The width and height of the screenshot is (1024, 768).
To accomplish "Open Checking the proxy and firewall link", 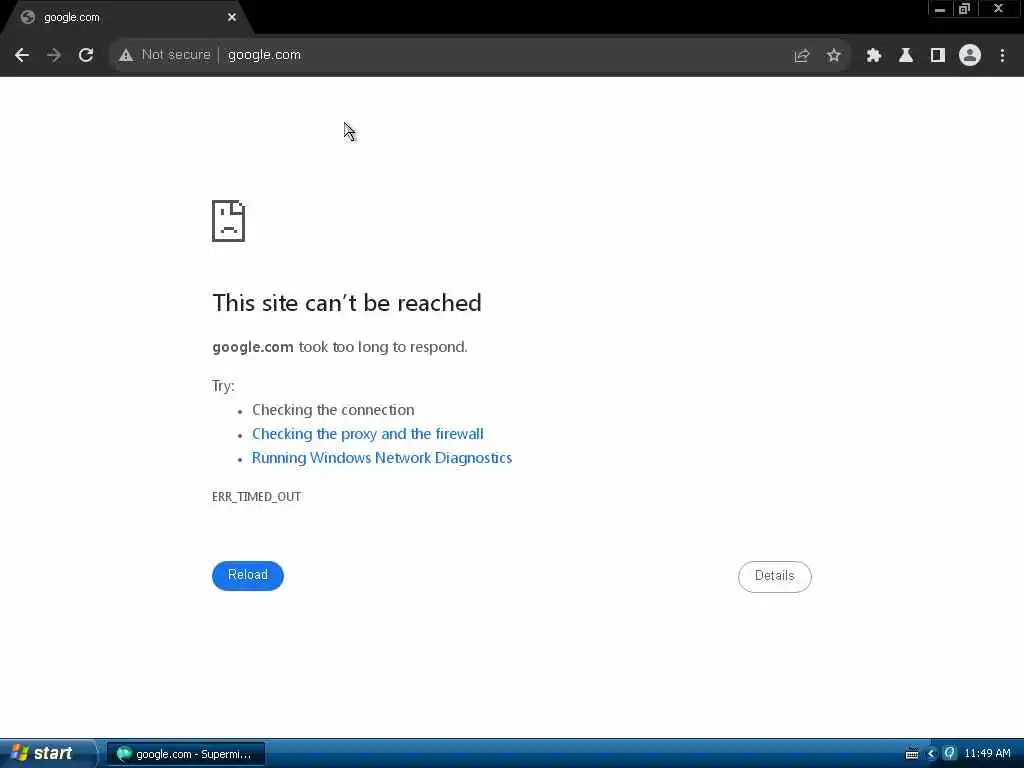I will point(368,434).
